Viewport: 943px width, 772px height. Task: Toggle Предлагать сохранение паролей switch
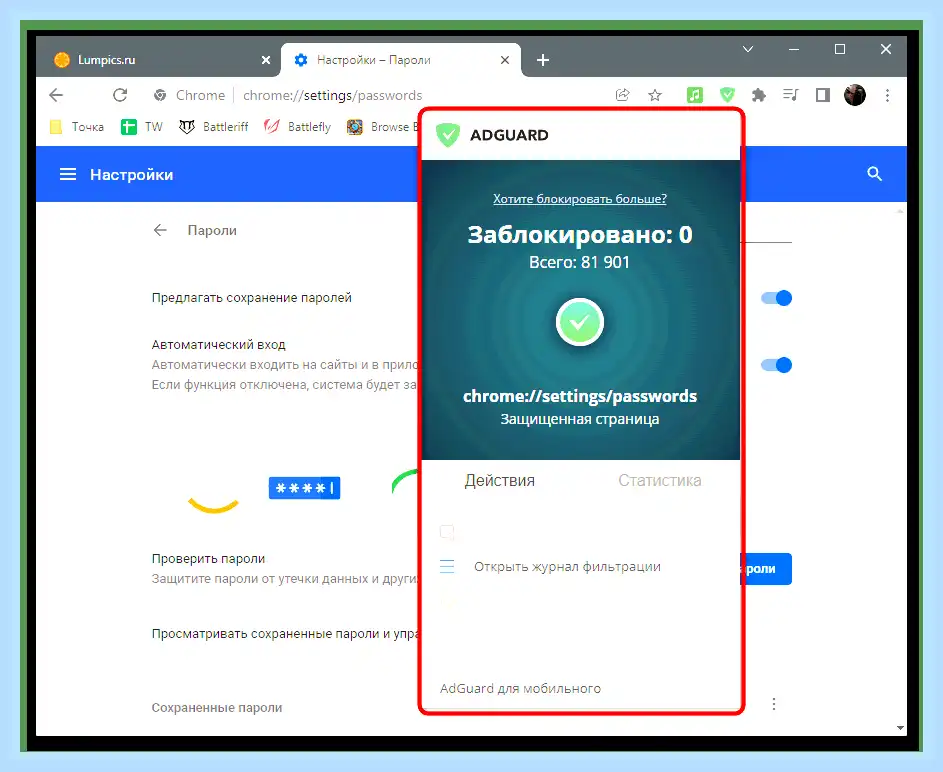[776, 298]
